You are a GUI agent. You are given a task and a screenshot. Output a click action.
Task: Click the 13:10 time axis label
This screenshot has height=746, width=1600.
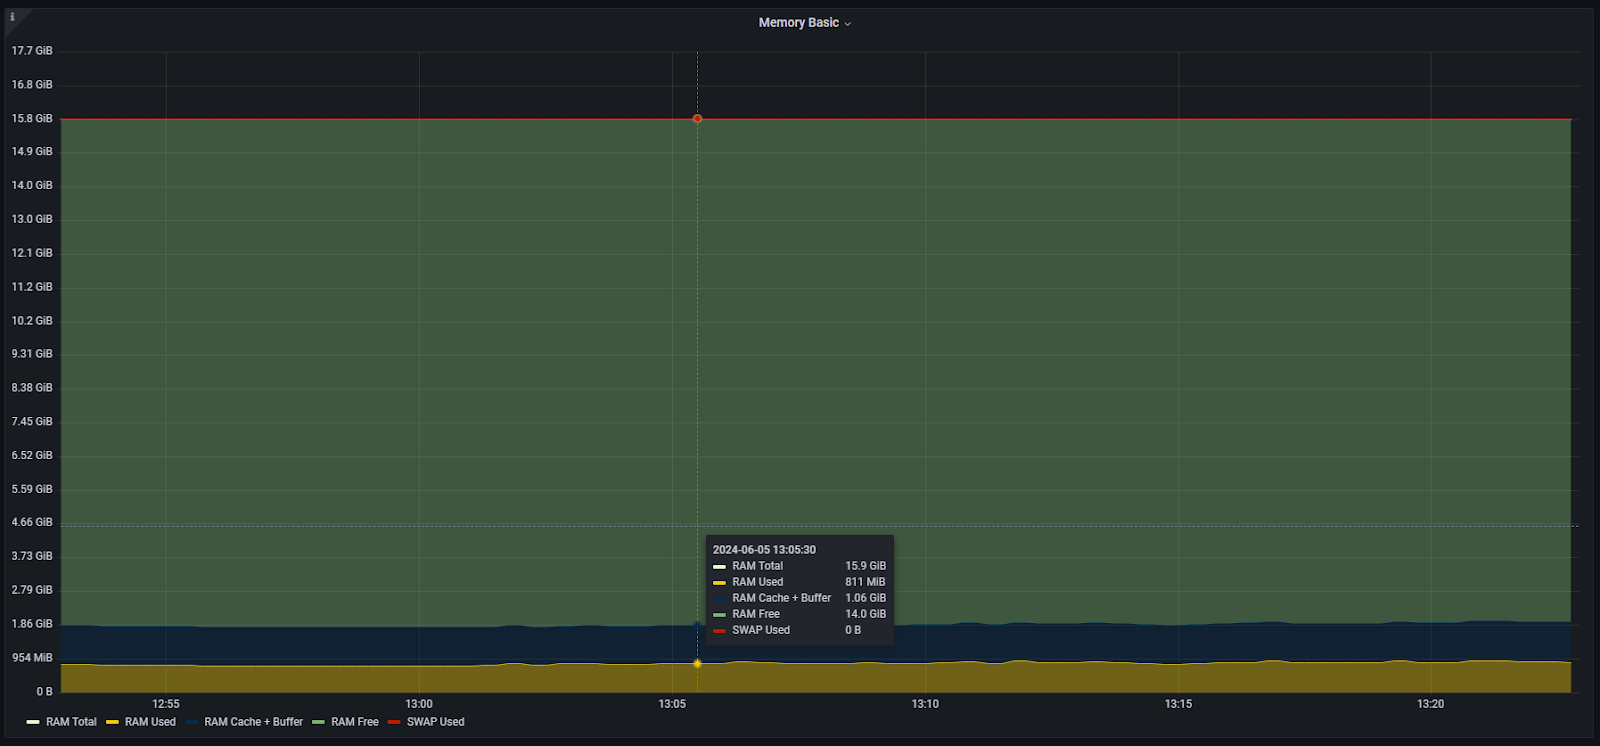coord(925,704)
